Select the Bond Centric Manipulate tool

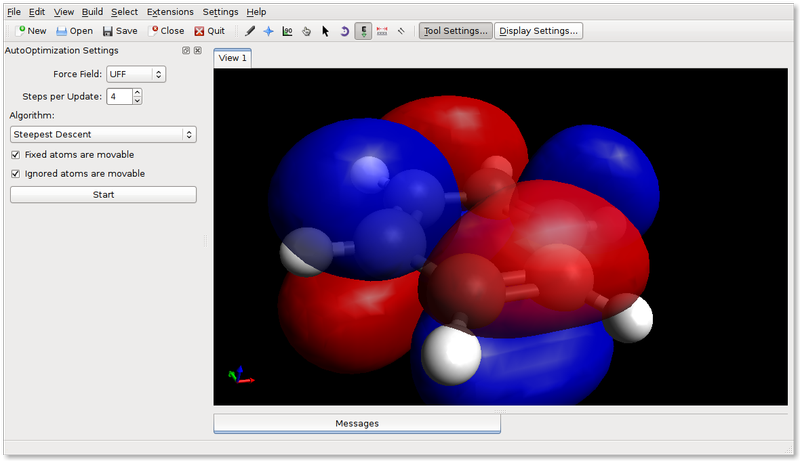pyautogui.click(x=287, y=31)
